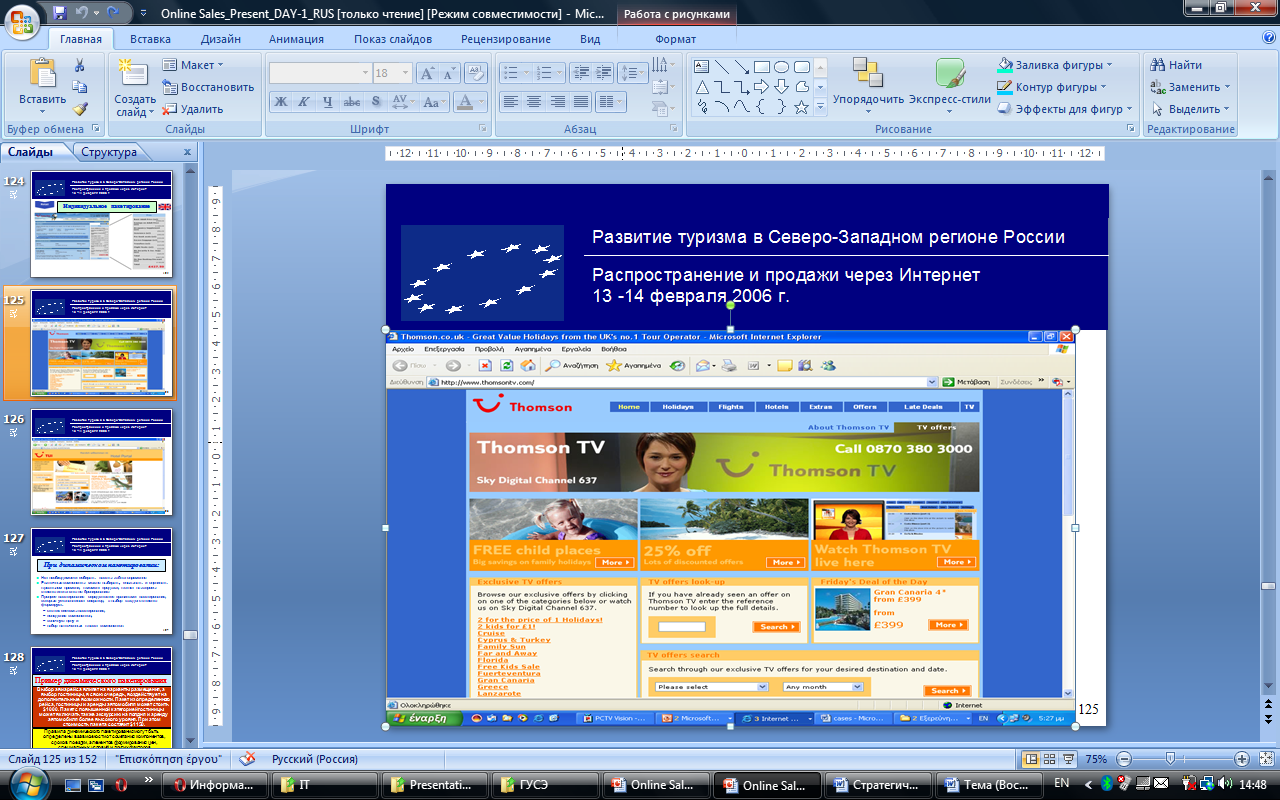Image resolution: width=1280 pixels, height=800 pixels.
Task: Open the Макет layout dropdown
Action: tap(192, 65)
